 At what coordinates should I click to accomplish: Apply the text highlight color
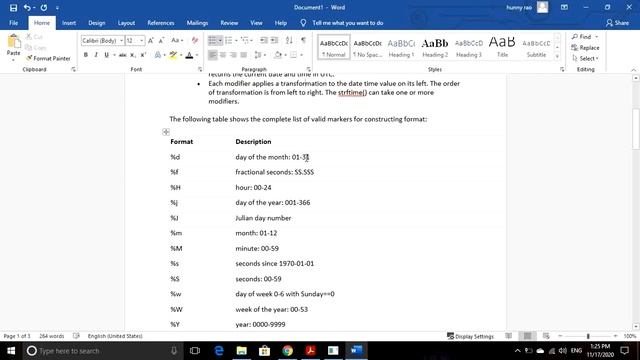pos(173,55)
